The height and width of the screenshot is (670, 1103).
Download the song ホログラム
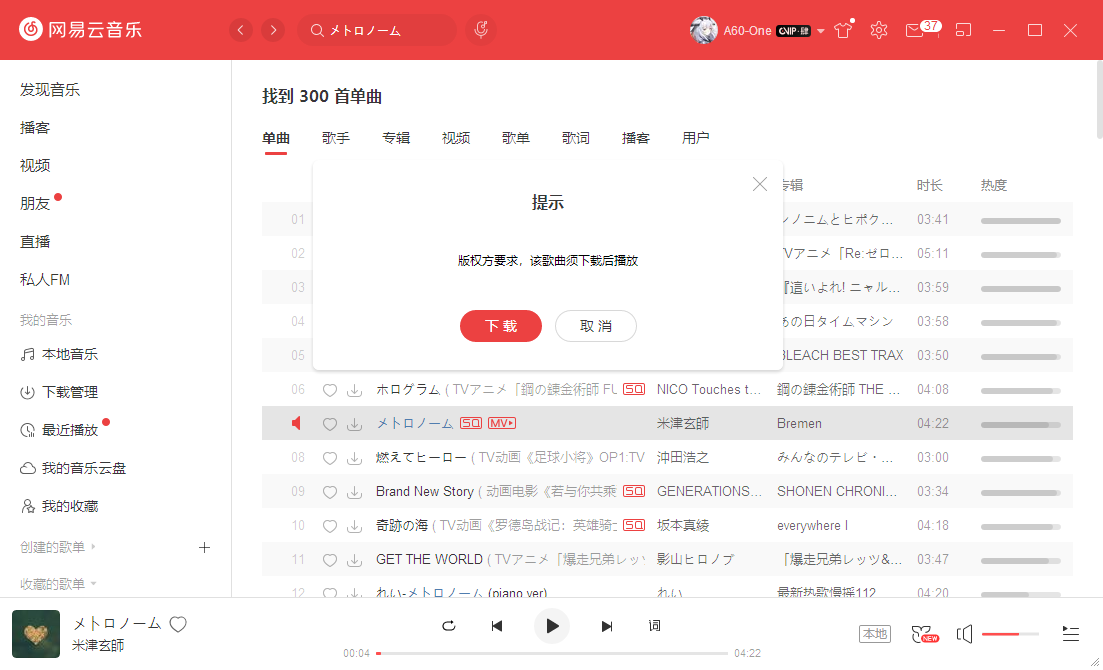pos(355,390)
